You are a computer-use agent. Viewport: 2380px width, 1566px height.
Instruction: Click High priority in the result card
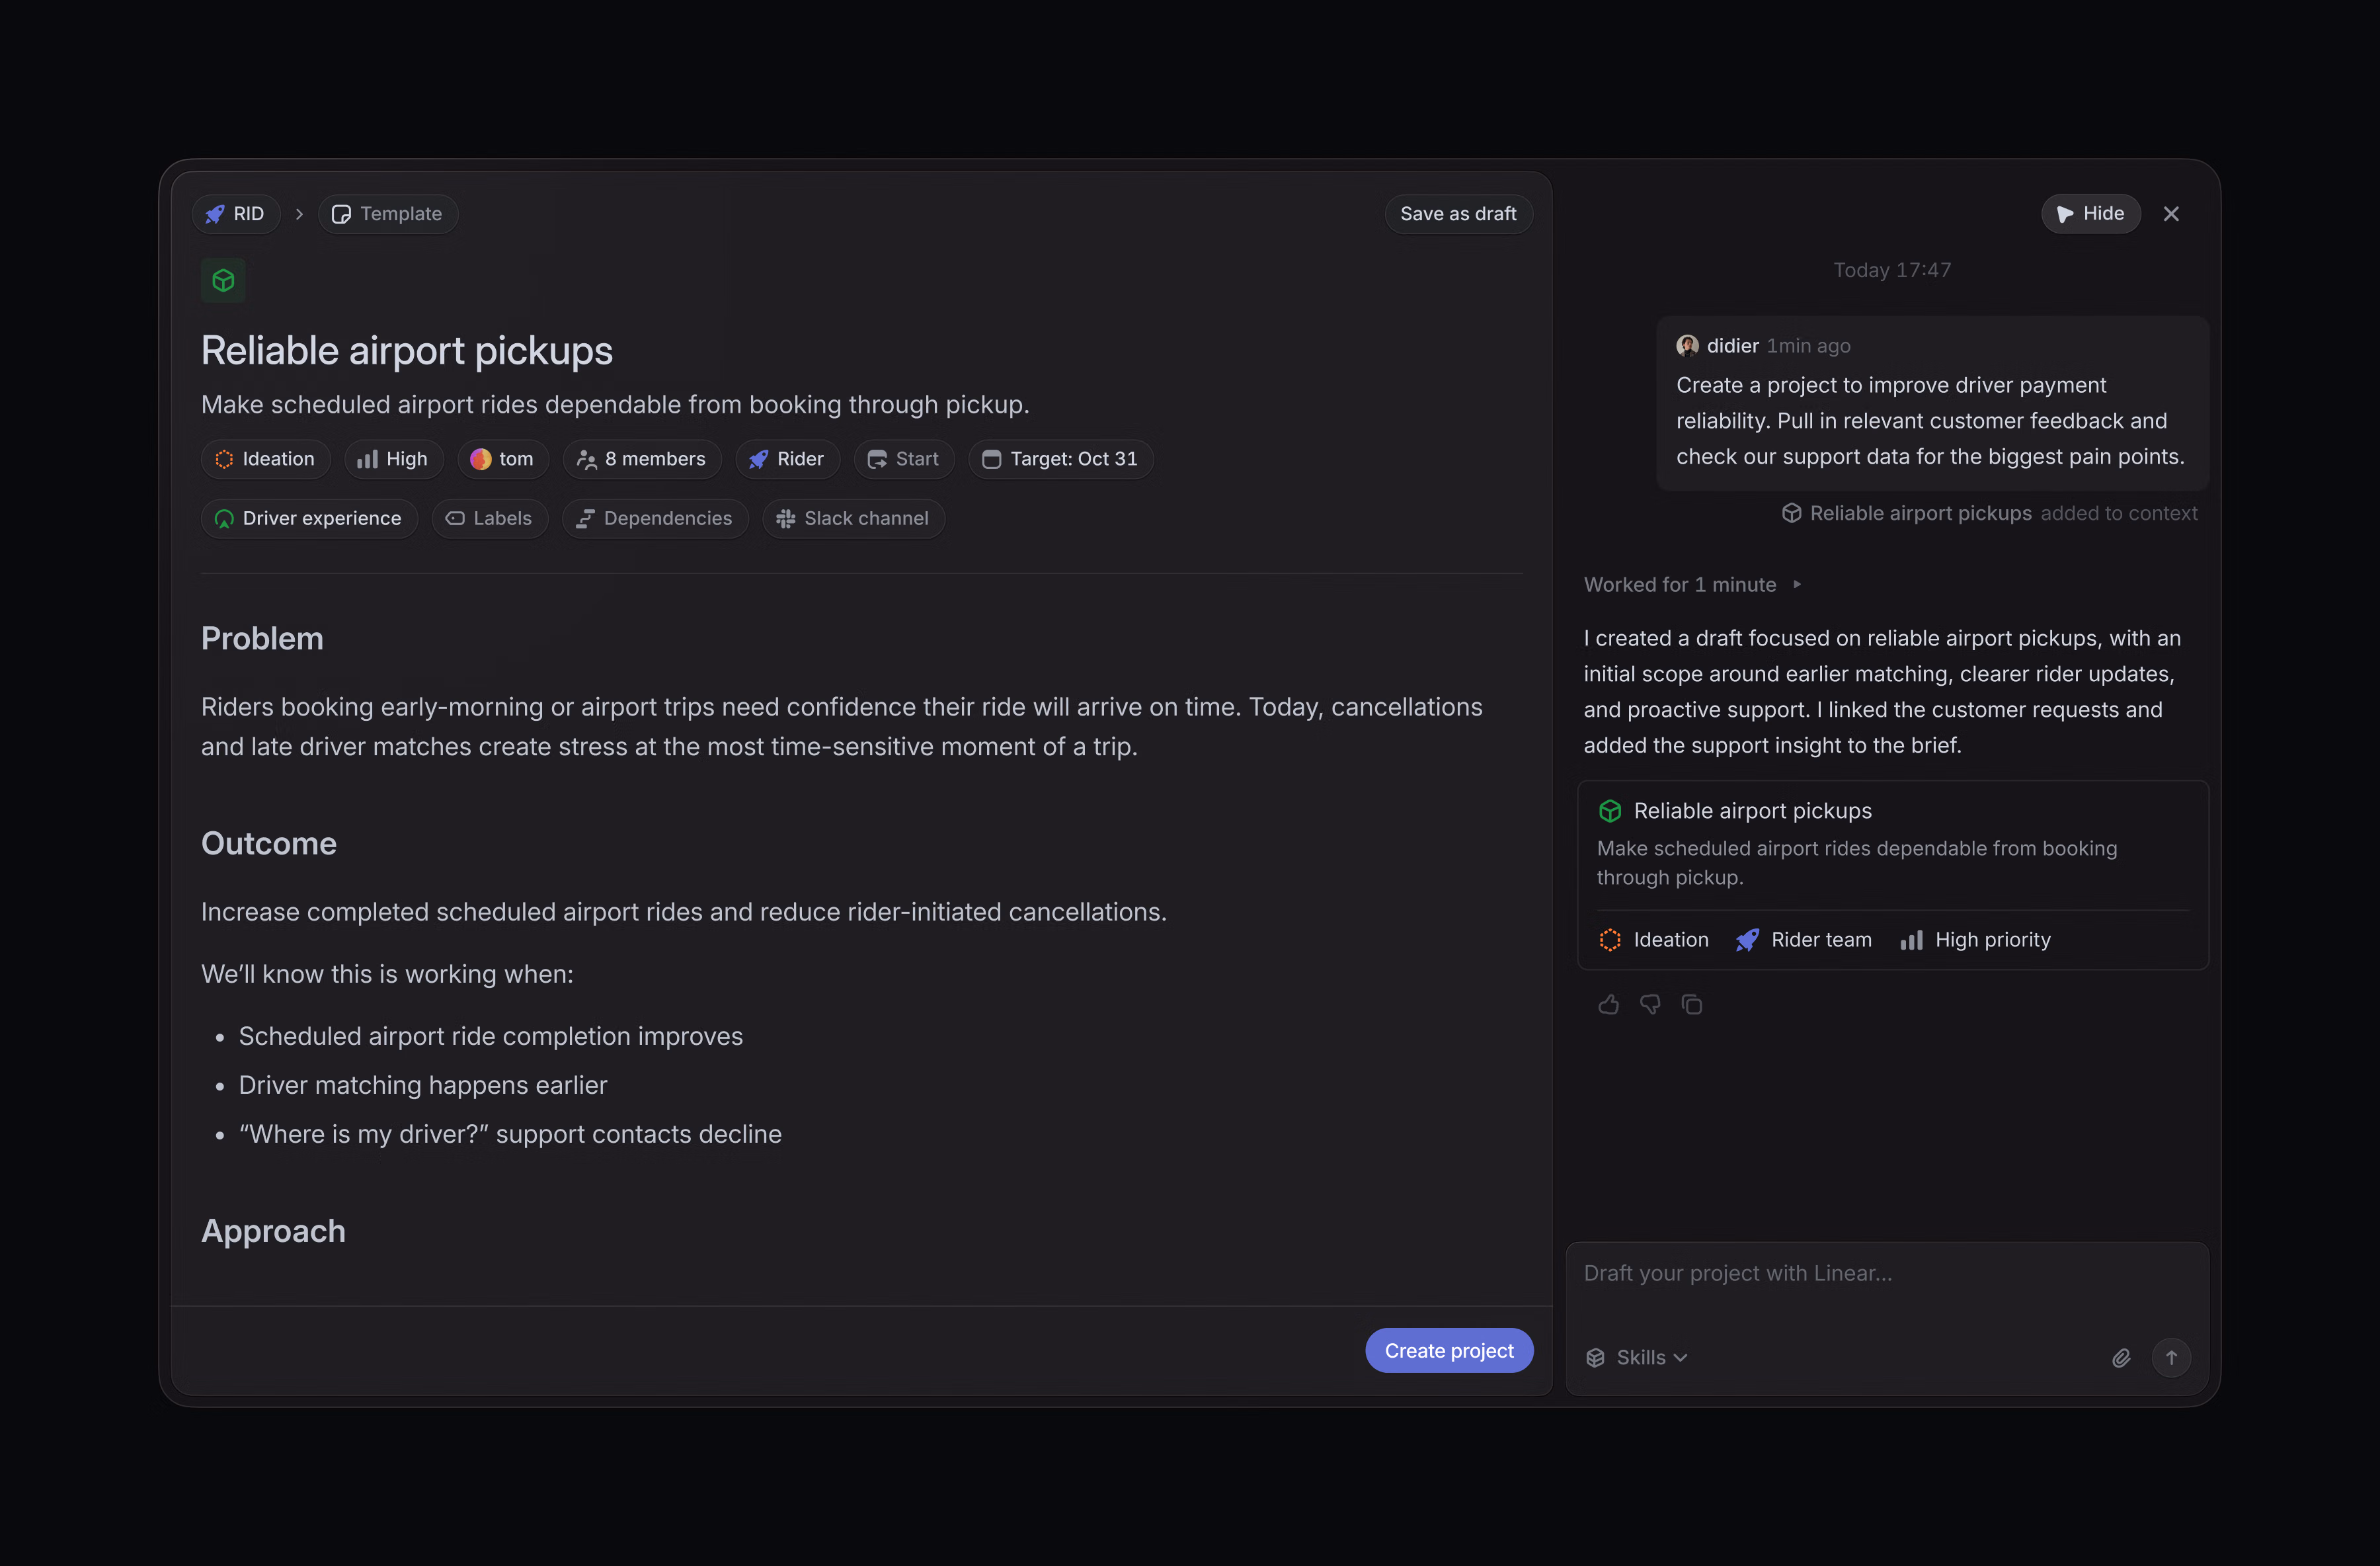pyautogui.click(x=1976, y=940)
